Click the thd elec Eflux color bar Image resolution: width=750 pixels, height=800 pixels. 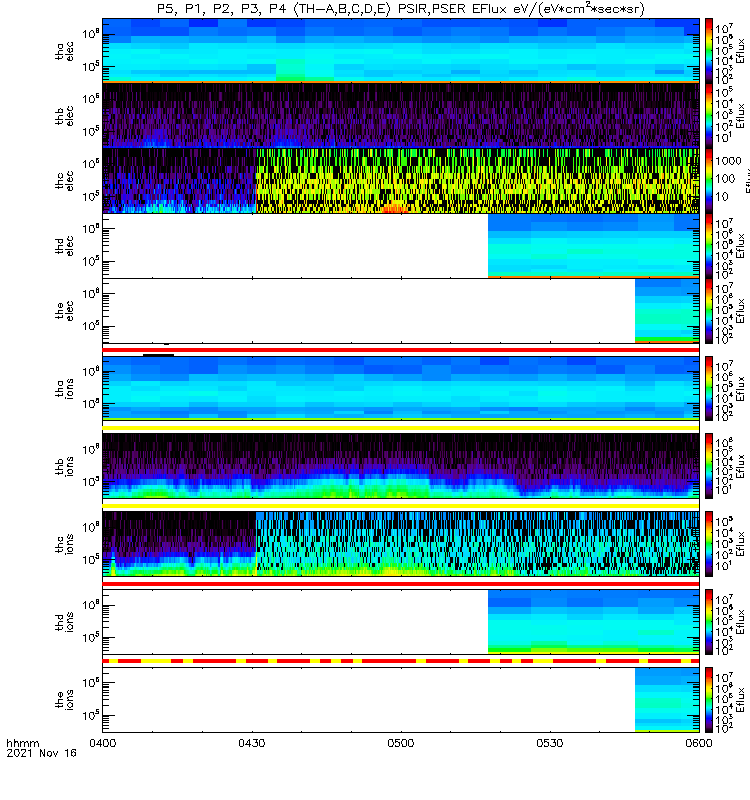(709, 246)
